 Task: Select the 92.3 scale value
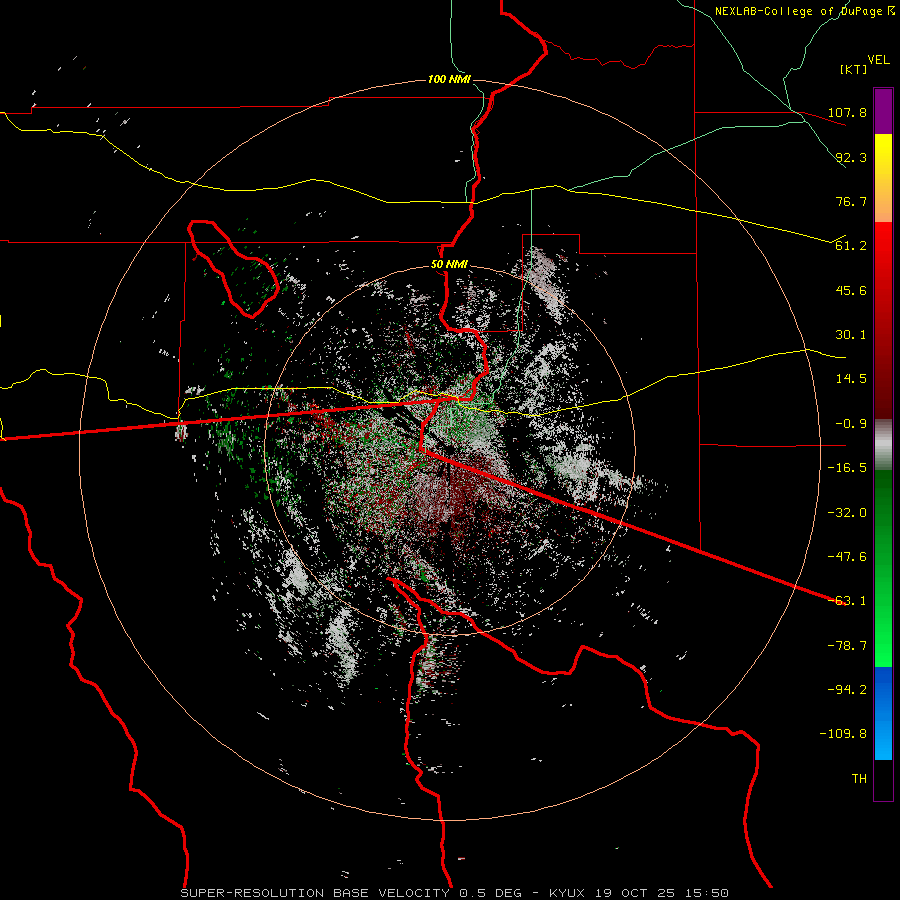pyautogui.click(x=851, y=157)
